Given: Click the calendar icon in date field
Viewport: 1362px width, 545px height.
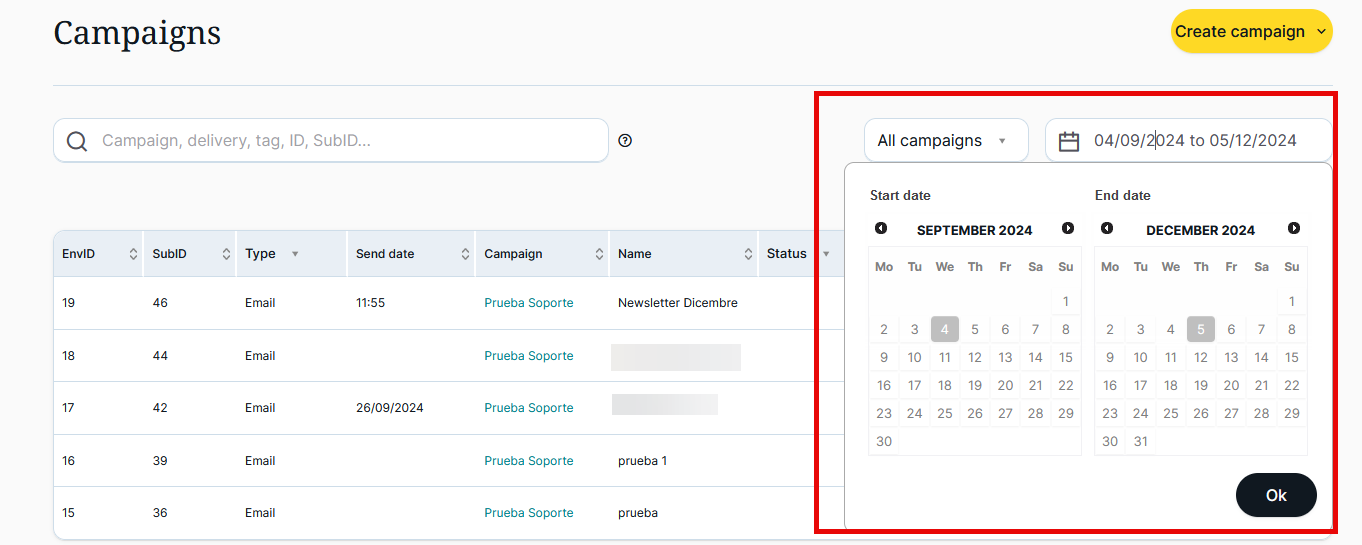Looking at the screenshot, I should (1069, 141).
